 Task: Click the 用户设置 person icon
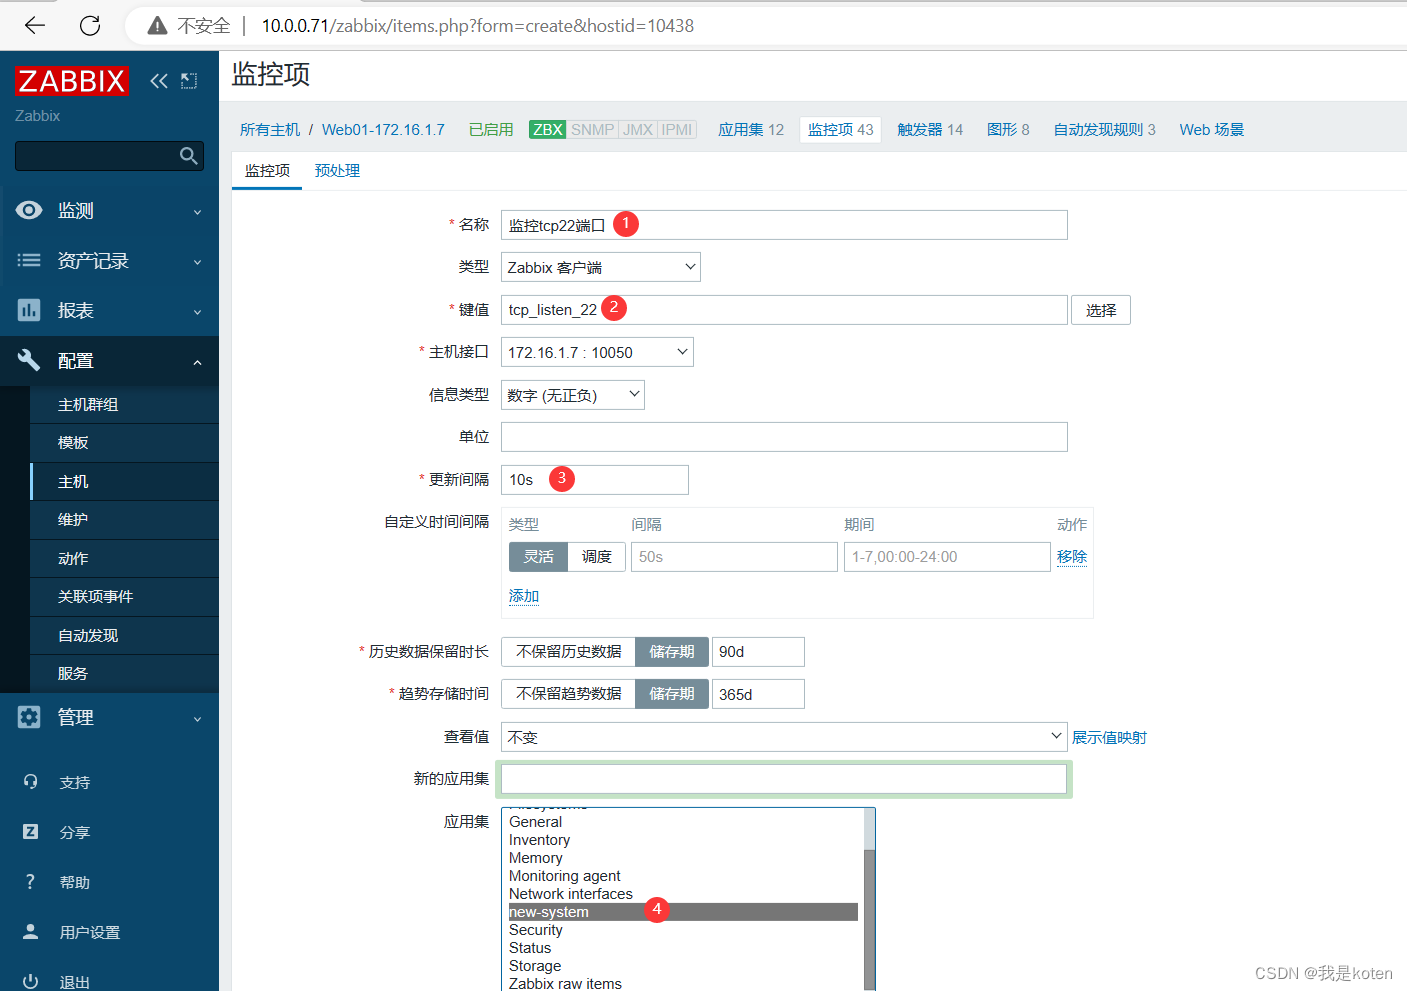[30, 931]
